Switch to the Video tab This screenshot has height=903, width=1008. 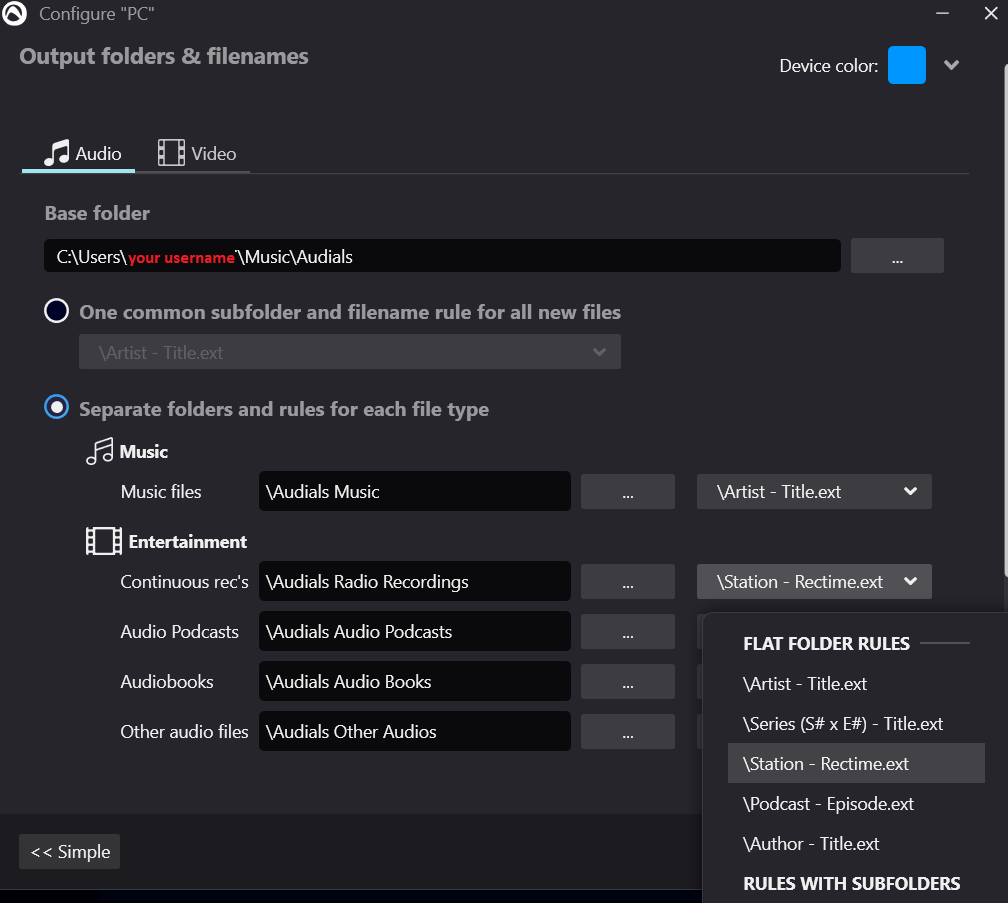point(197,154)
